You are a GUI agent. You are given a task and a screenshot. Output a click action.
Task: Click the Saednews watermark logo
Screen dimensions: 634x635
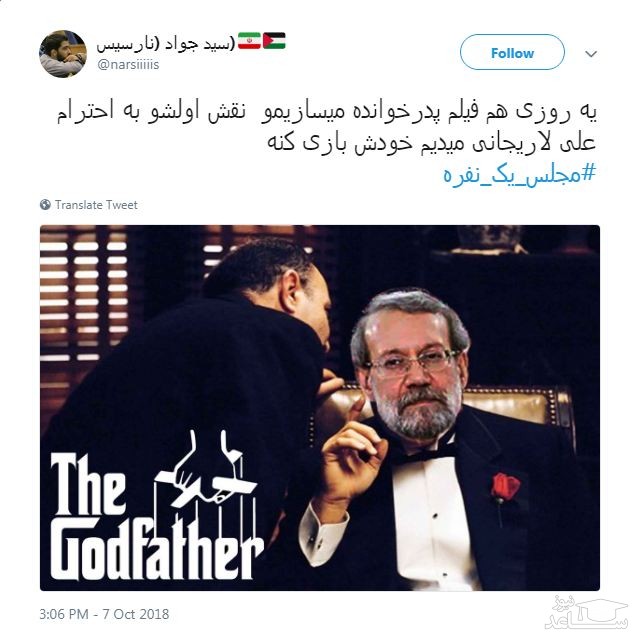click(586, 612)
